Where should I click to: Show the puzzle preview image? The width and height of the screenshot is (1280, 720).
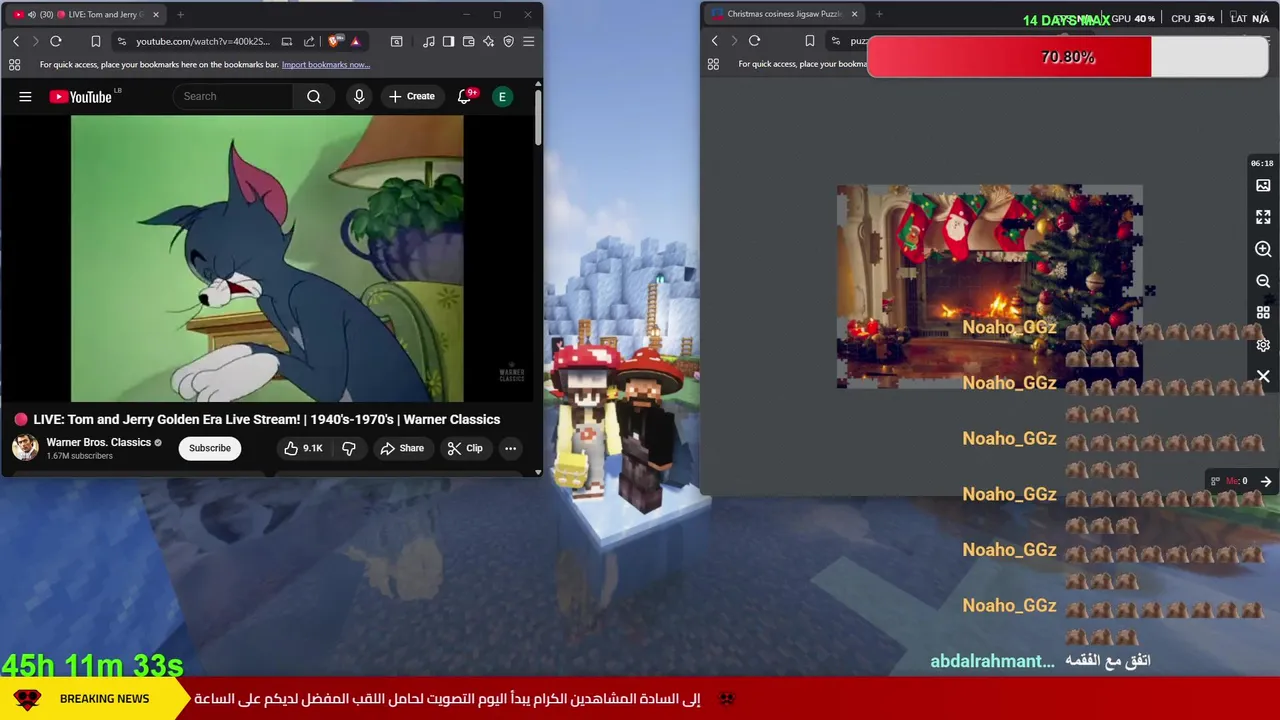click(x=1263, y=185)
